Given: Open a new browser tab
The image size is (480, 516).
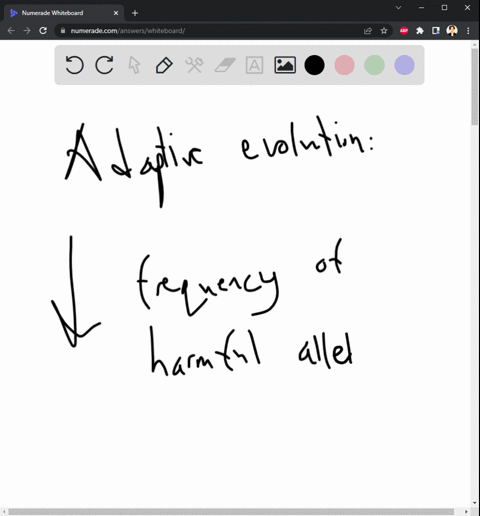Looking at the screenshot, I should coord(135,13).
